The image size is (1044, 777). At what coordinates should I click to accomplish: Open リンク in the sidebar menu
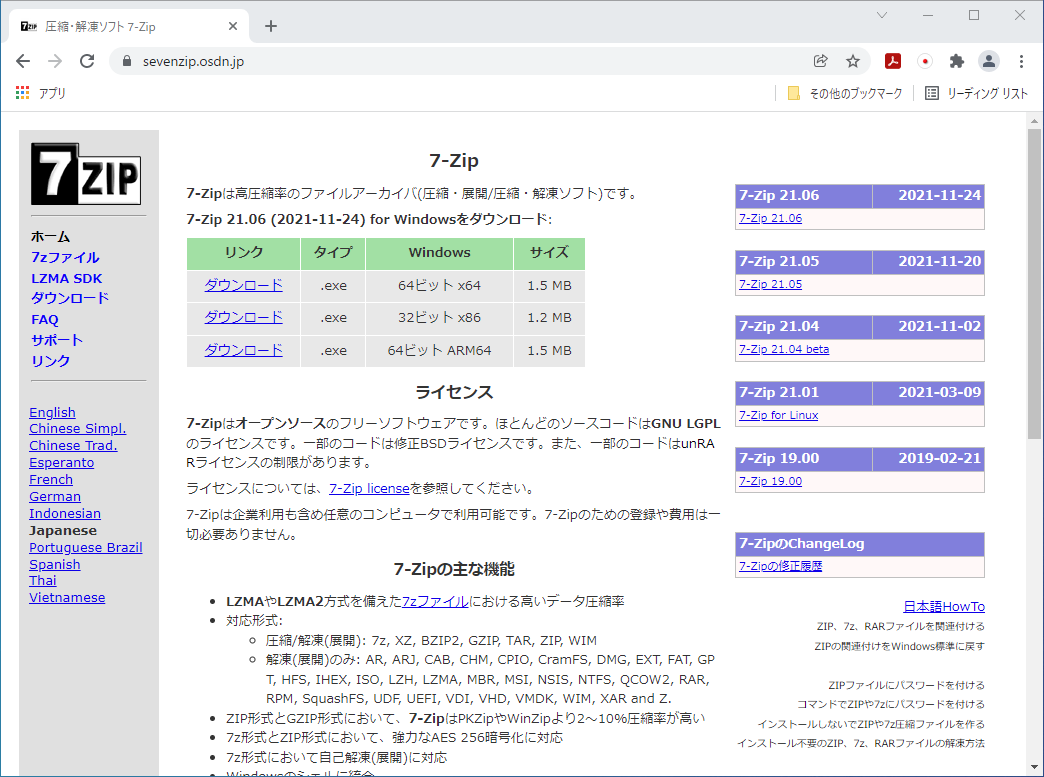[51, 360]
